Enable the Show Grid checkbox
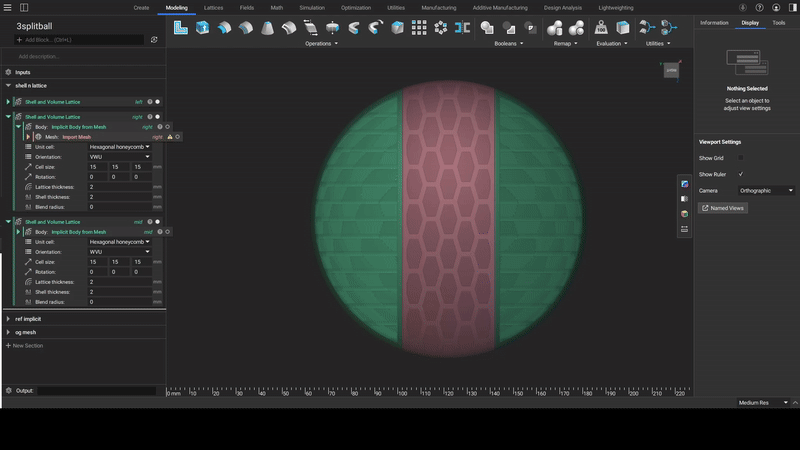This screenshot has width=800, height=450. [741, 158]
